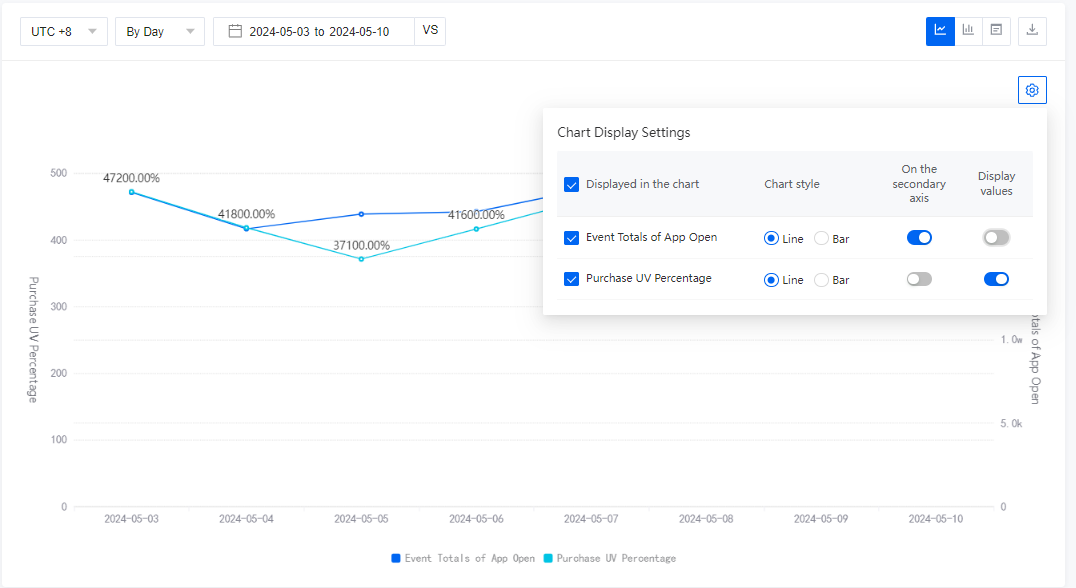Open the By Day granularity dropdown
The image size is (1076, 588).
[x=159, y=31]
